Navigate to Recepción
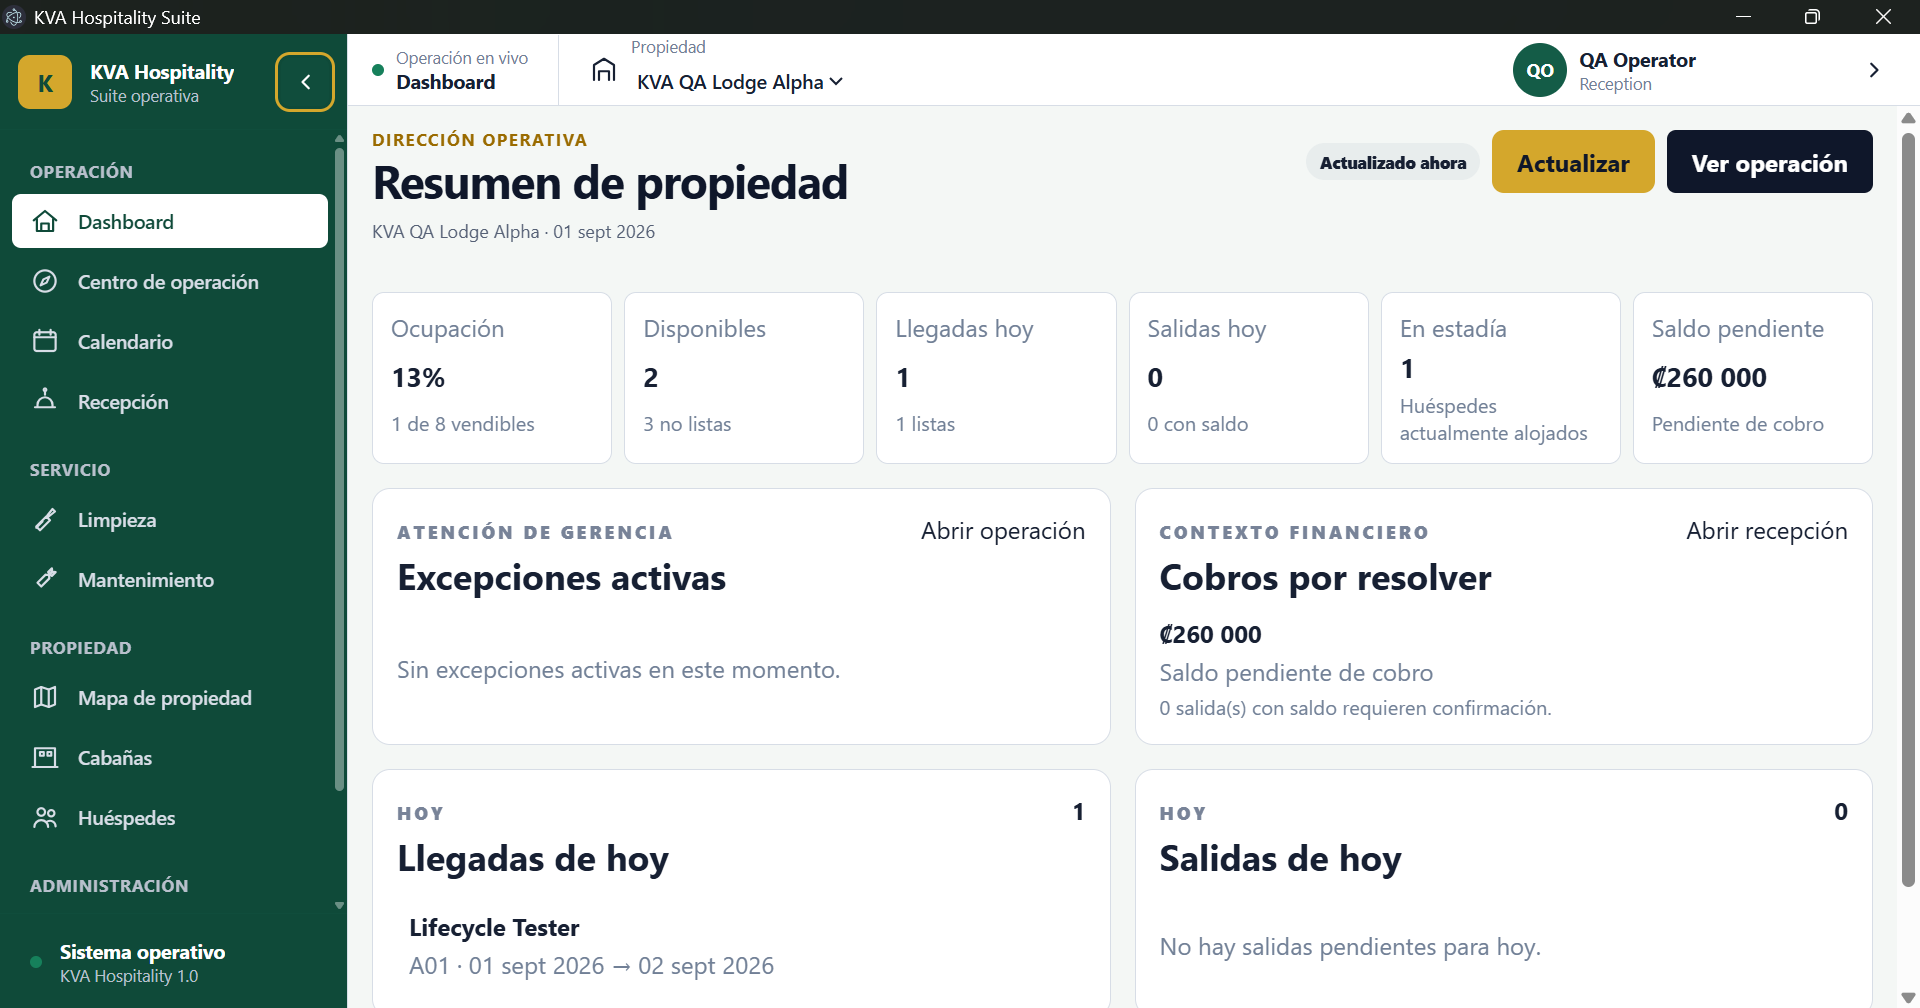This screenshot has width=1920, height=1008. 170,401
